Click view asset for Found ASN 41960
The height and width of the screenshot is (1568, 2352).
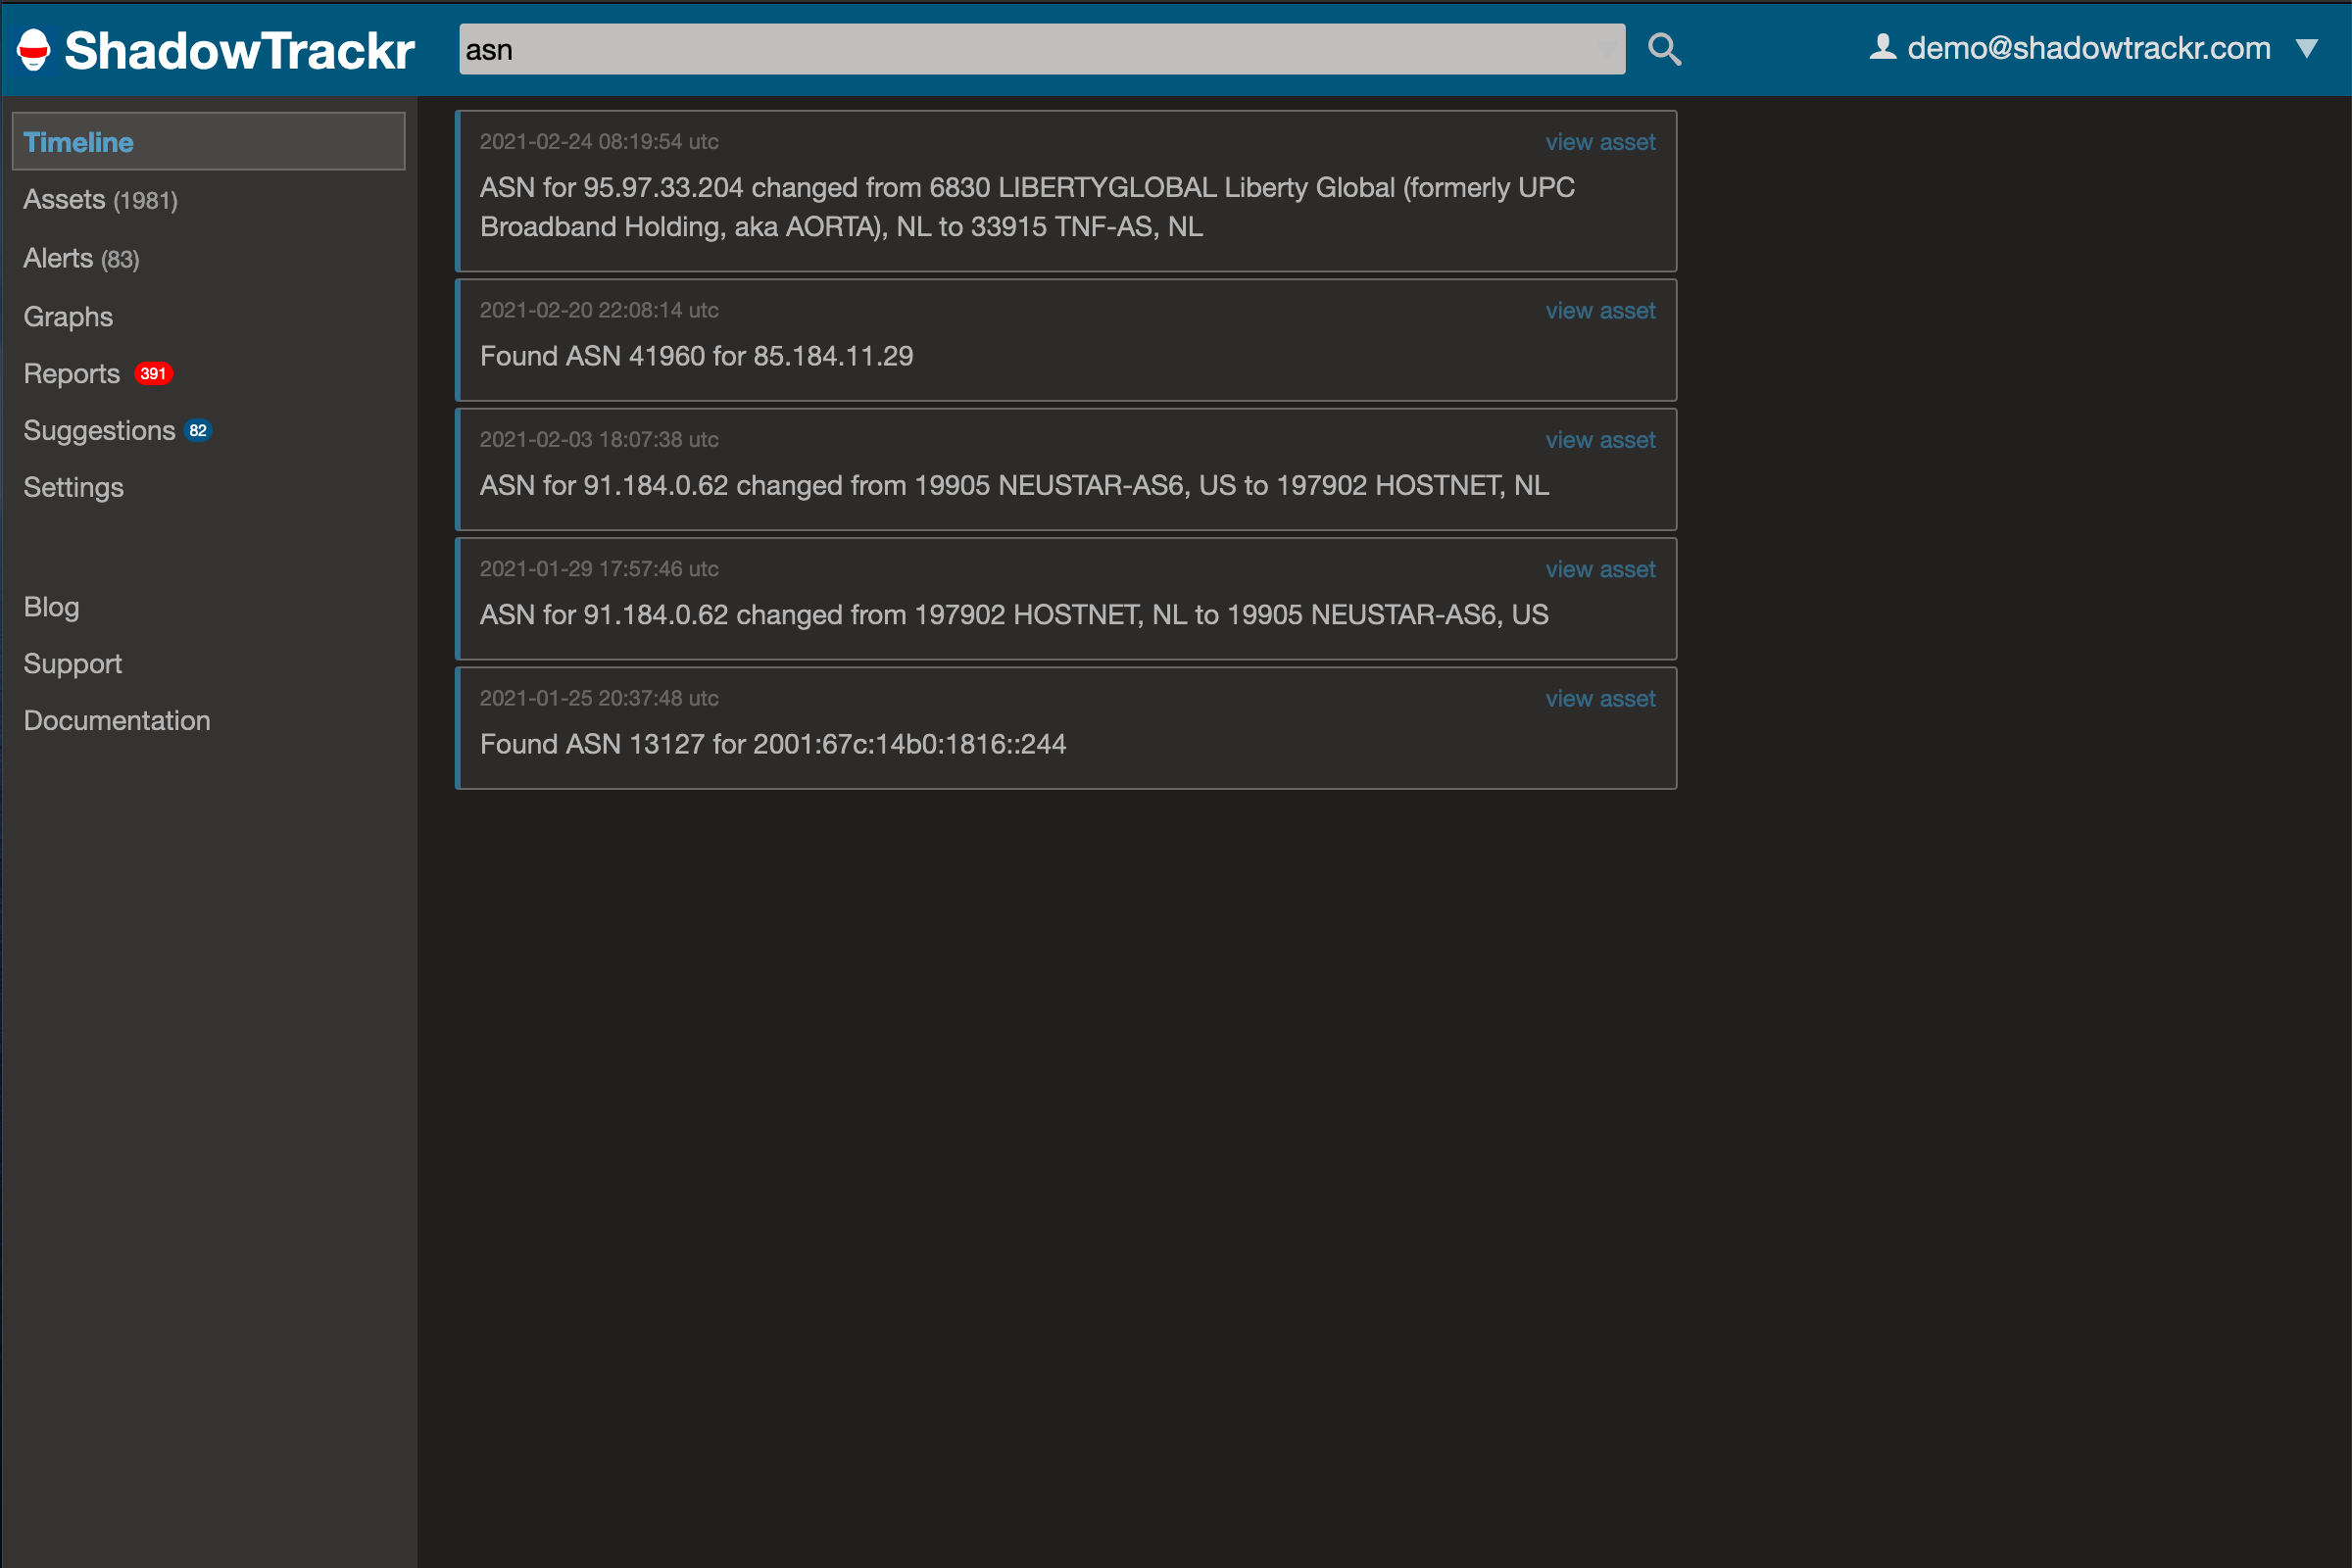(x=1599, y=311)
